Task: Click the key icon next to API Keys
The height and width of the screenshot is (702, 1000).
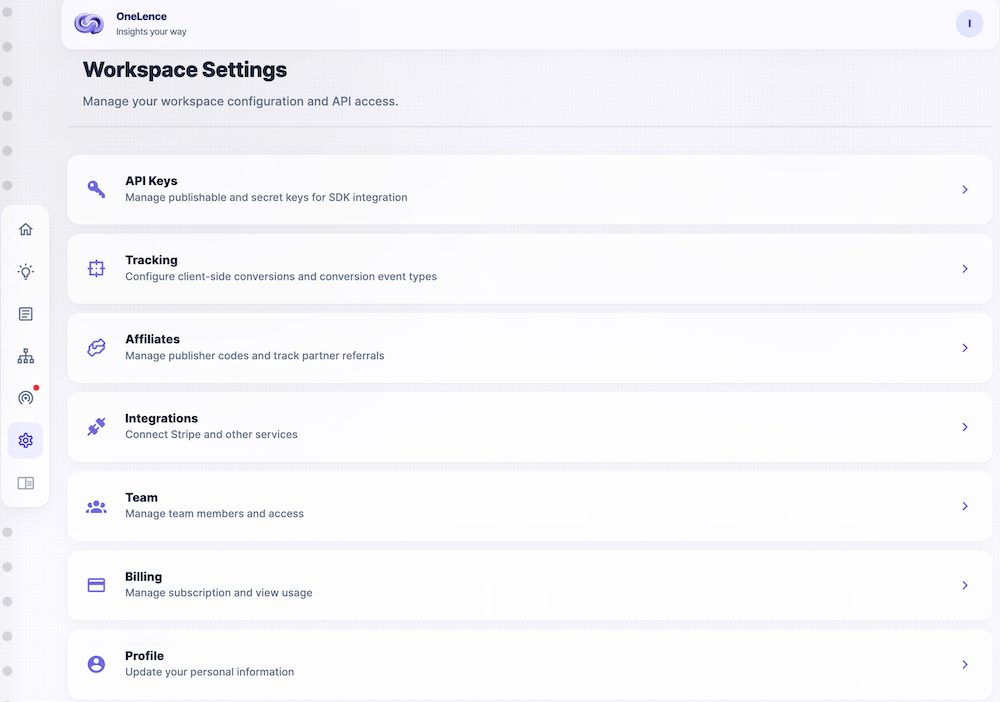Action: coord(96,188)
